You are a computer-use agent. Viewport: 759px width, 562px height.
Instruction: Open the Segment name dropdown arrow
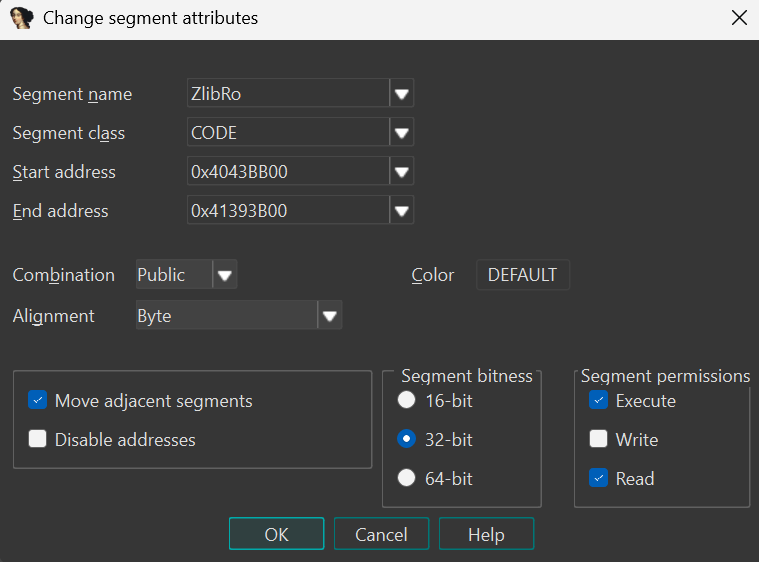point(401,93)
